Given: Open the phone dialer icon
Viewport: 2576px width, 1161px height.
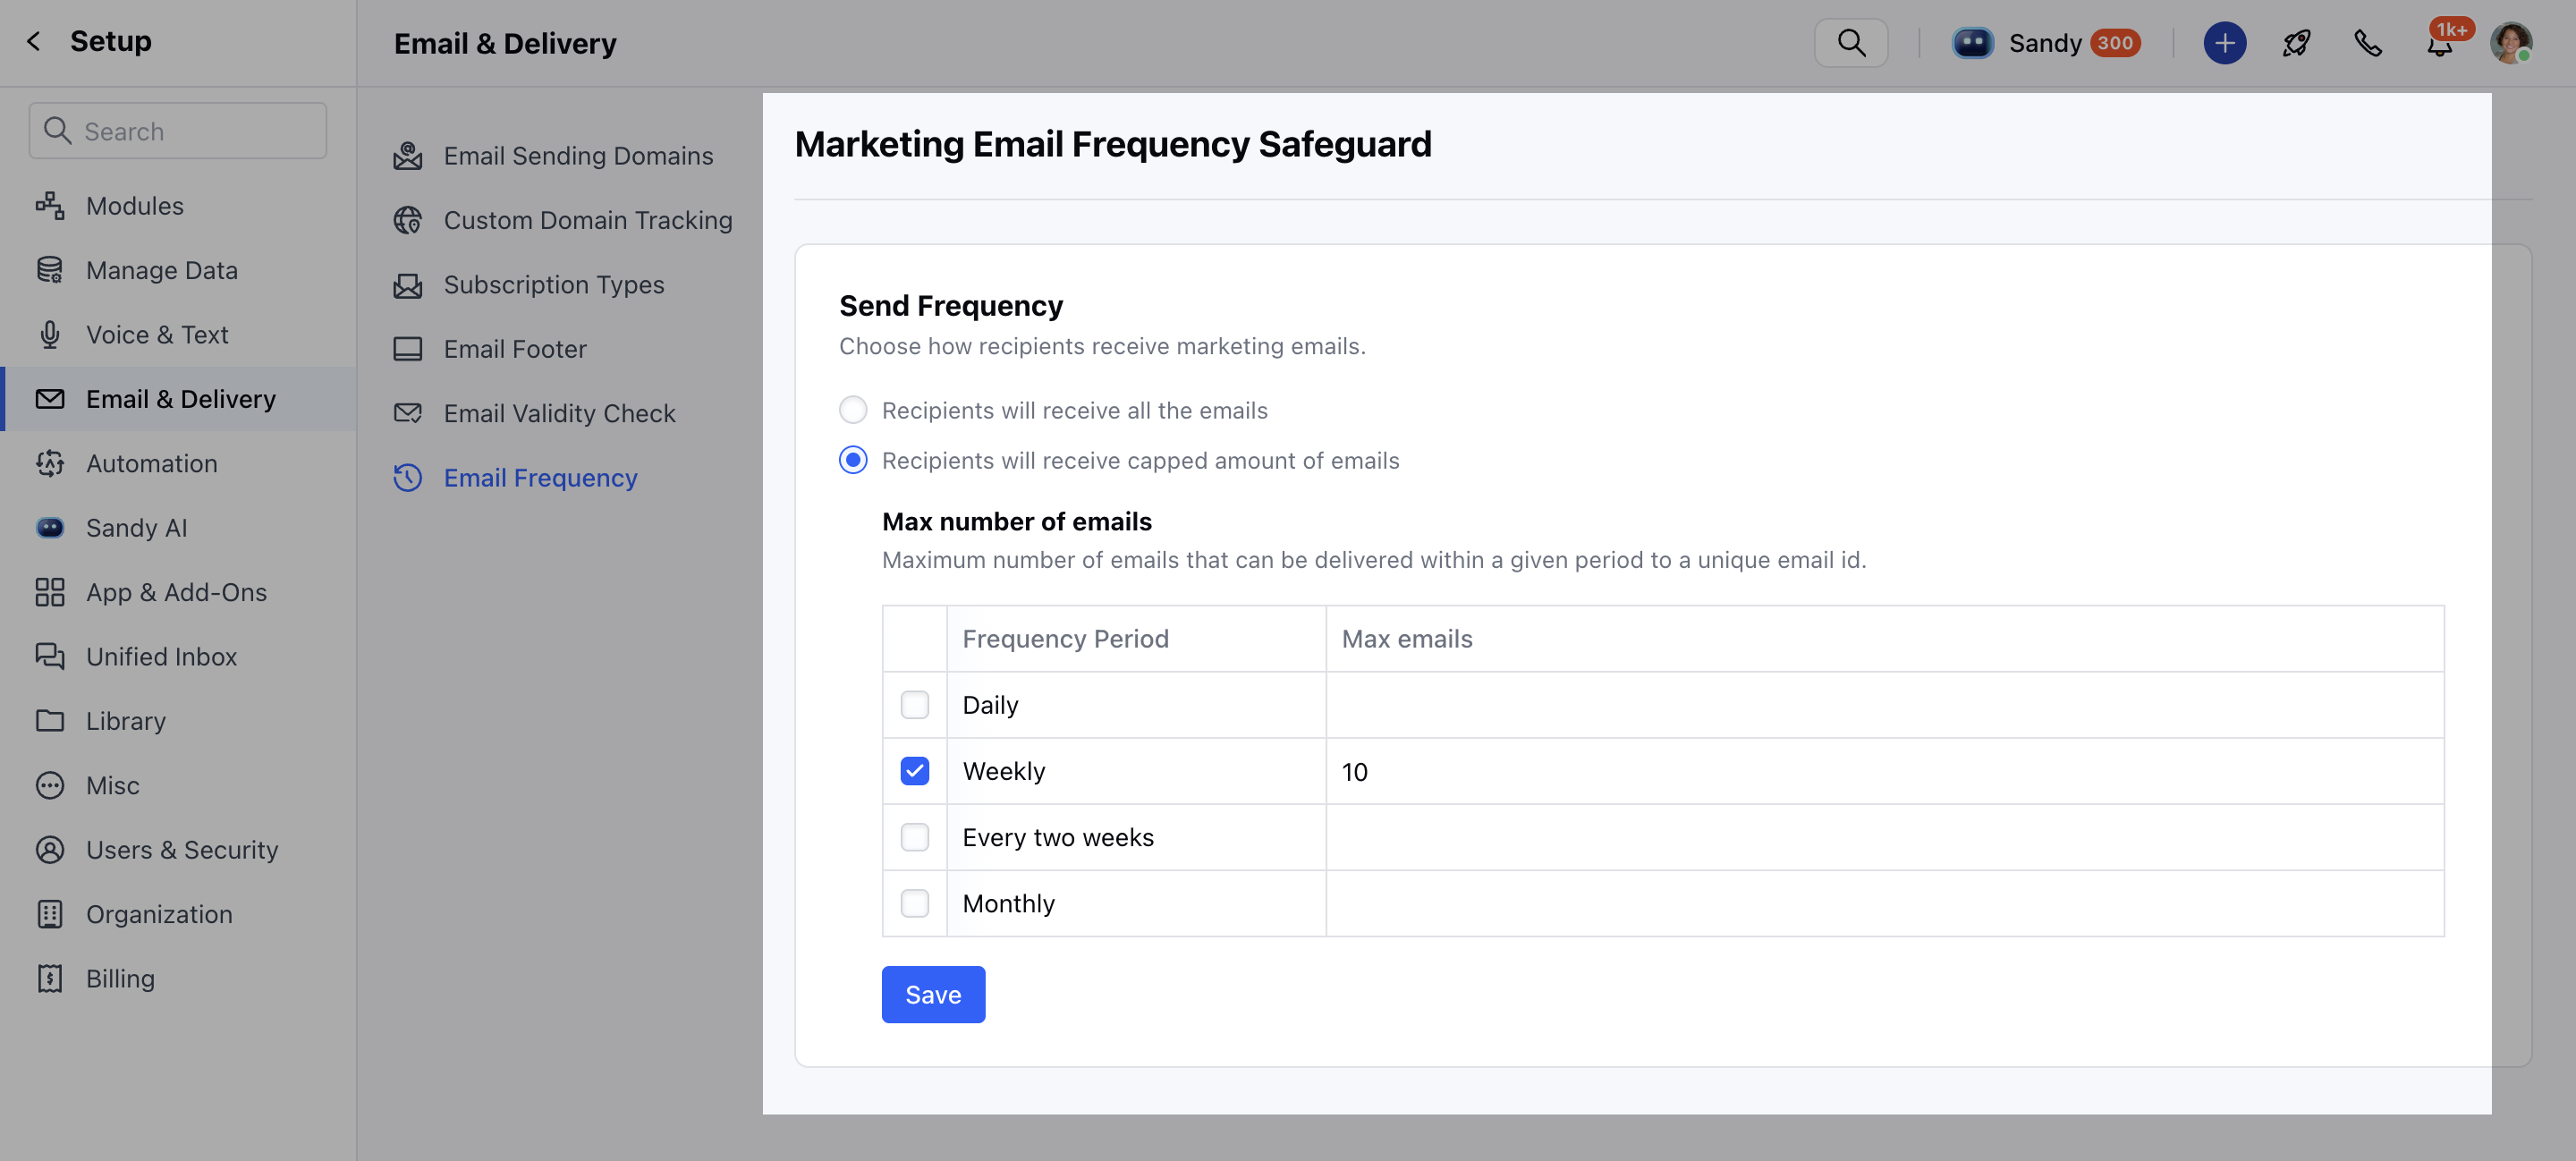Looking at the screenshot, I should [x=2368, y=43].
